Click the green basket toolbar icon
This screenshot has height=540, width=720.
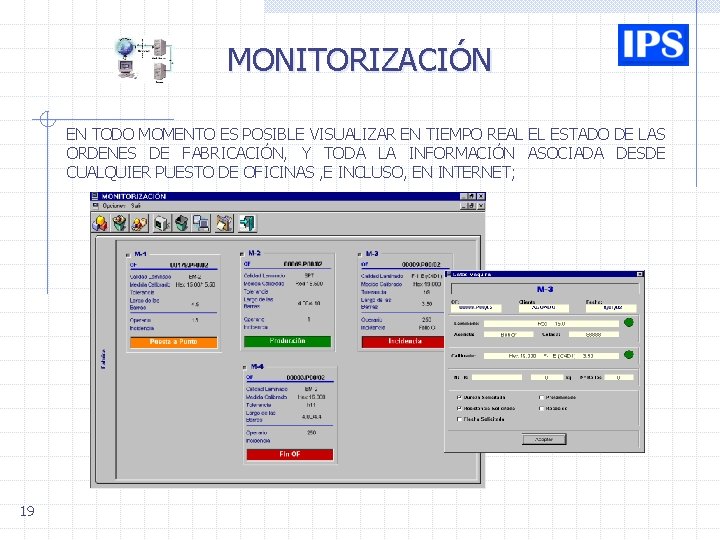120,224
